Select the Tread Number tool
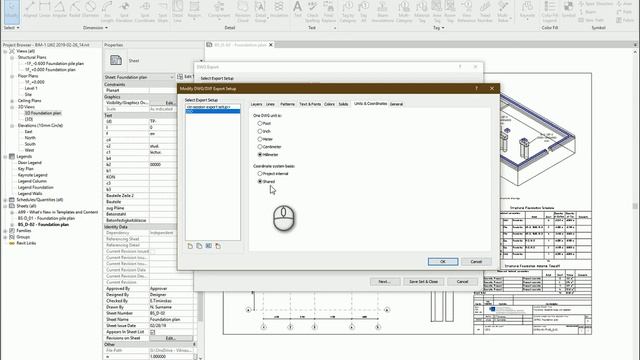 485,11
